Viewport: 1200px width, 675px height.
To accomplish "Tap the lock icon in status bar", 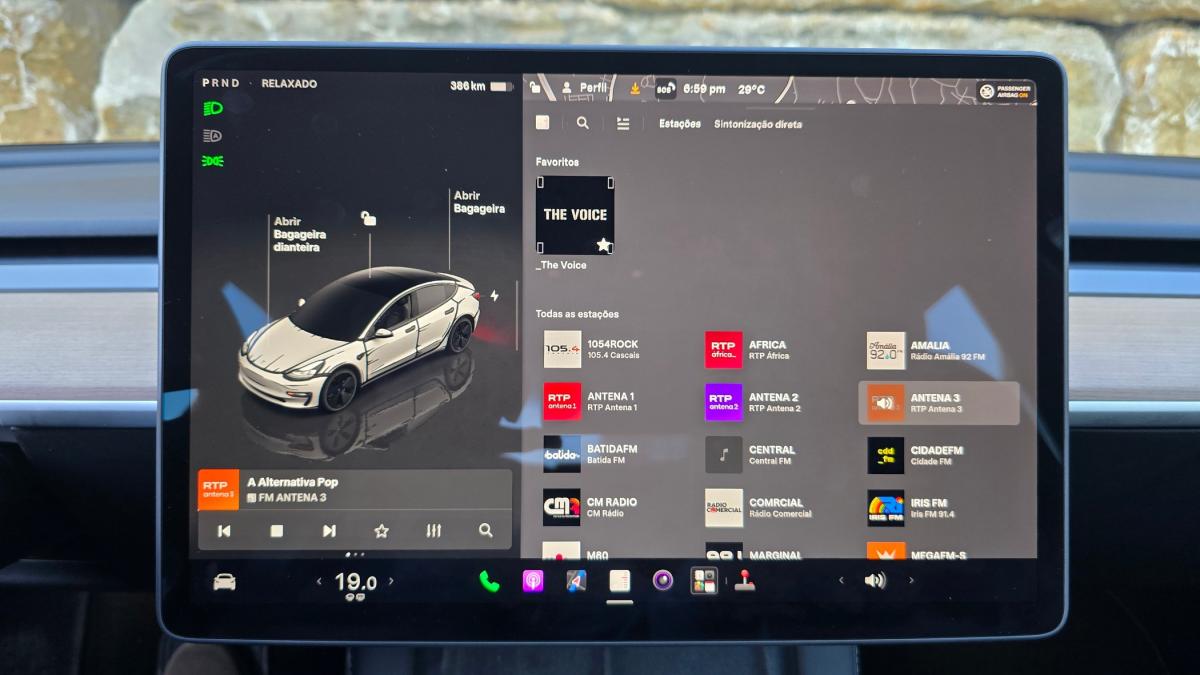I will click(x=536, y=88).
